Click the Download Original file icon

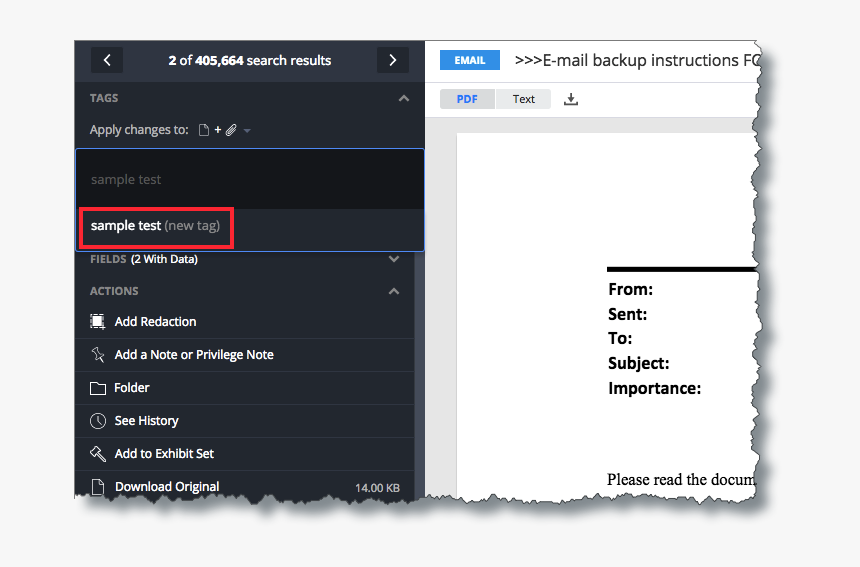click(98, 487)
